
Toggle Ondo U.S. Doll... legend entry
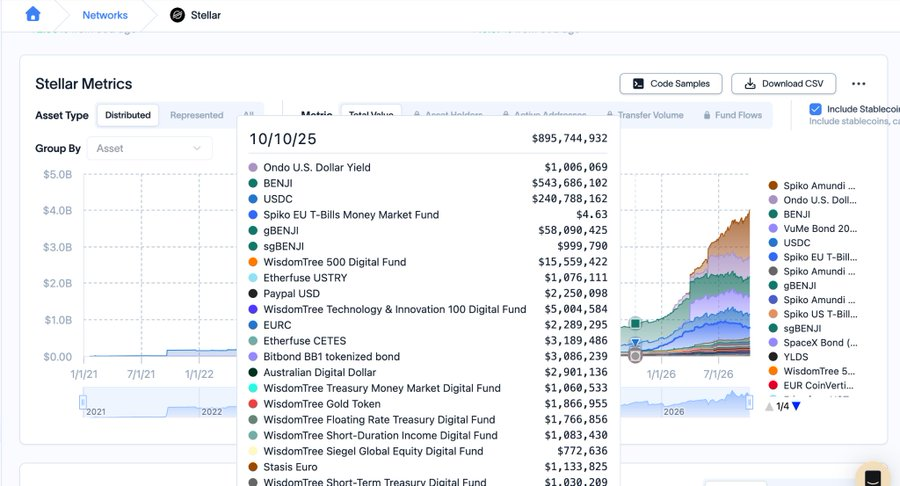click(812, 200)
